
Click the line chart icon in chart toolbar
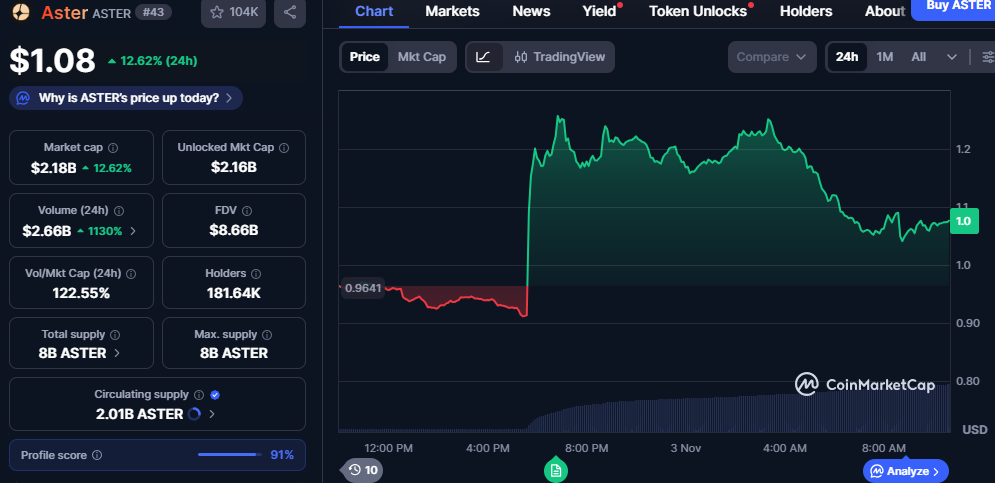click(x=483, y=57)
